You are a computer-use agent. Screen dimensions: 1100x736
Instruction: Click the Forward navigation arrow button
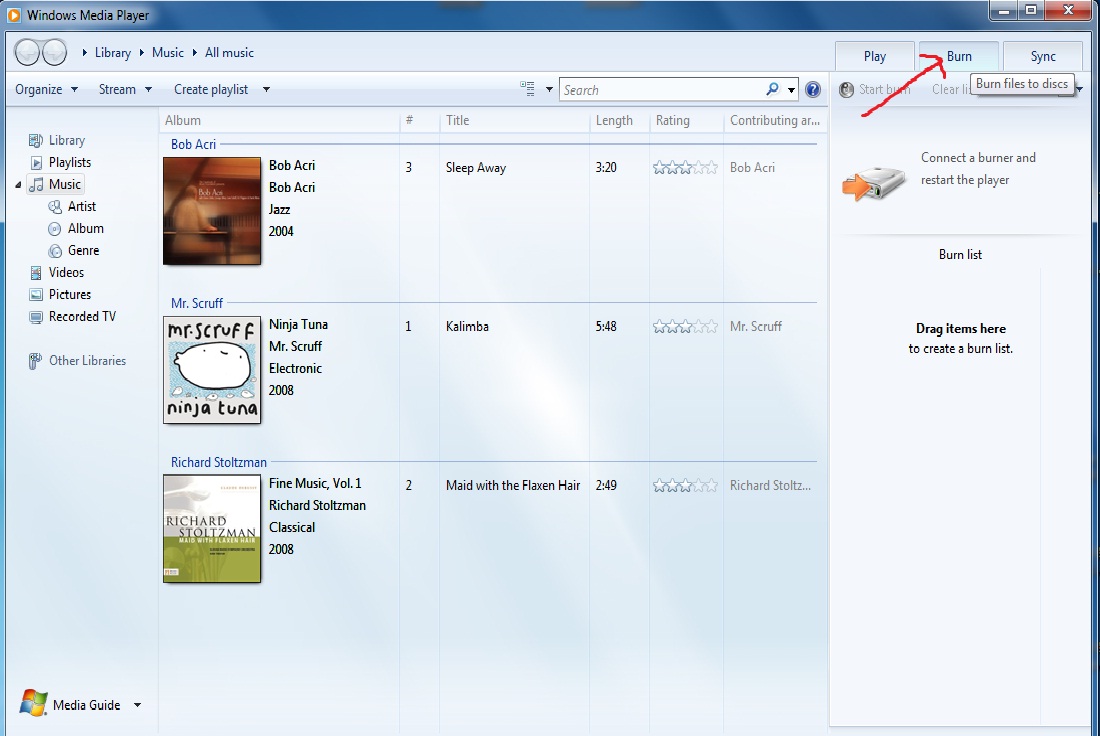[x=55, y=52]
